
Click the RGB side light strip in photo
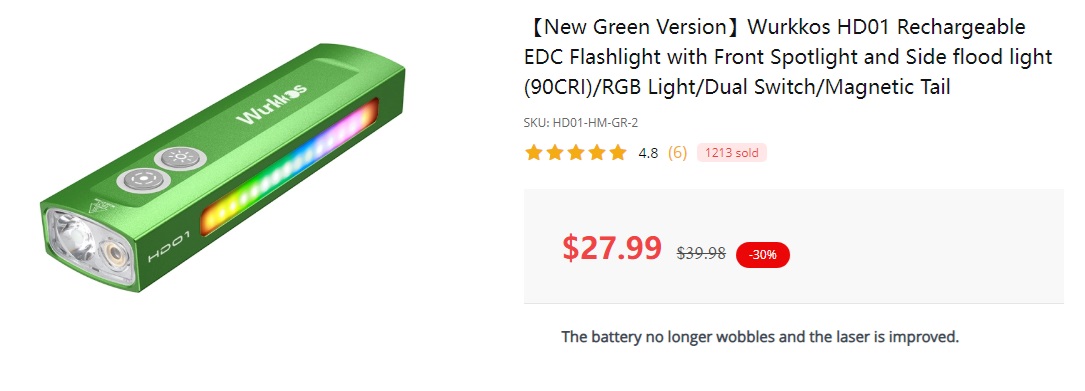pos(289,168)
